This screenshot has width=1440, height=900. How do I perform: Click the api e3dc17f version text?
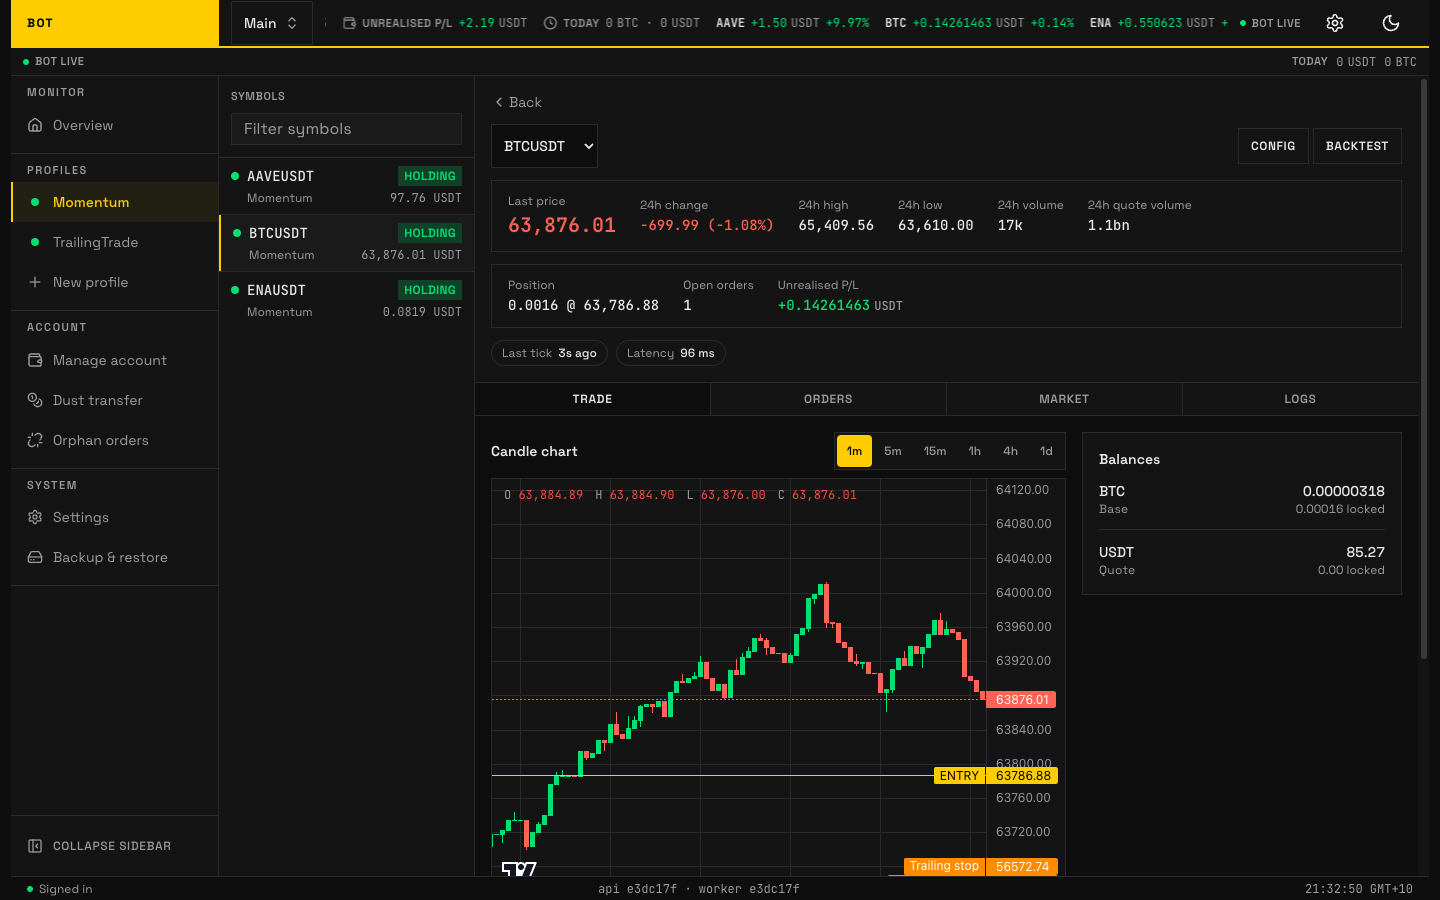(x=637, y=889)
